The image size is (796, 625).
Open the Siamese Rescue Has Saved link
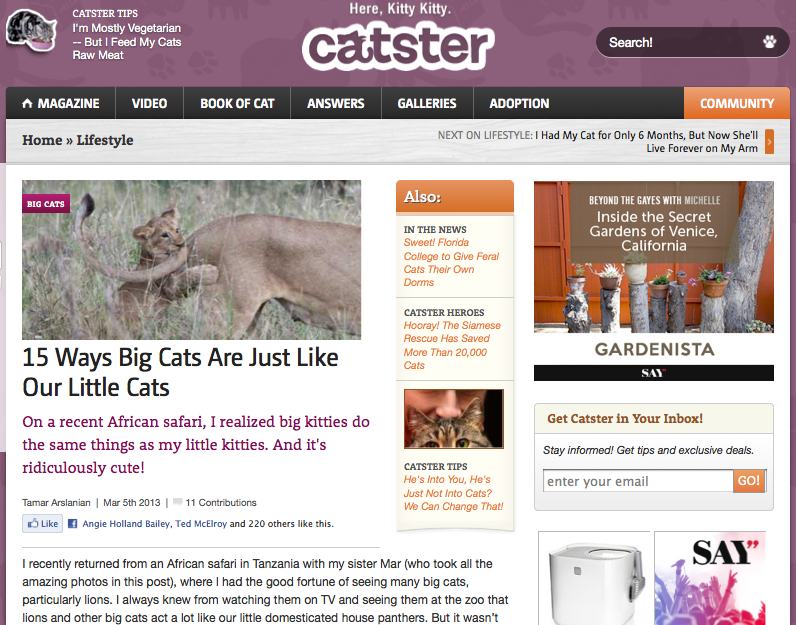(x=452, y=345)
